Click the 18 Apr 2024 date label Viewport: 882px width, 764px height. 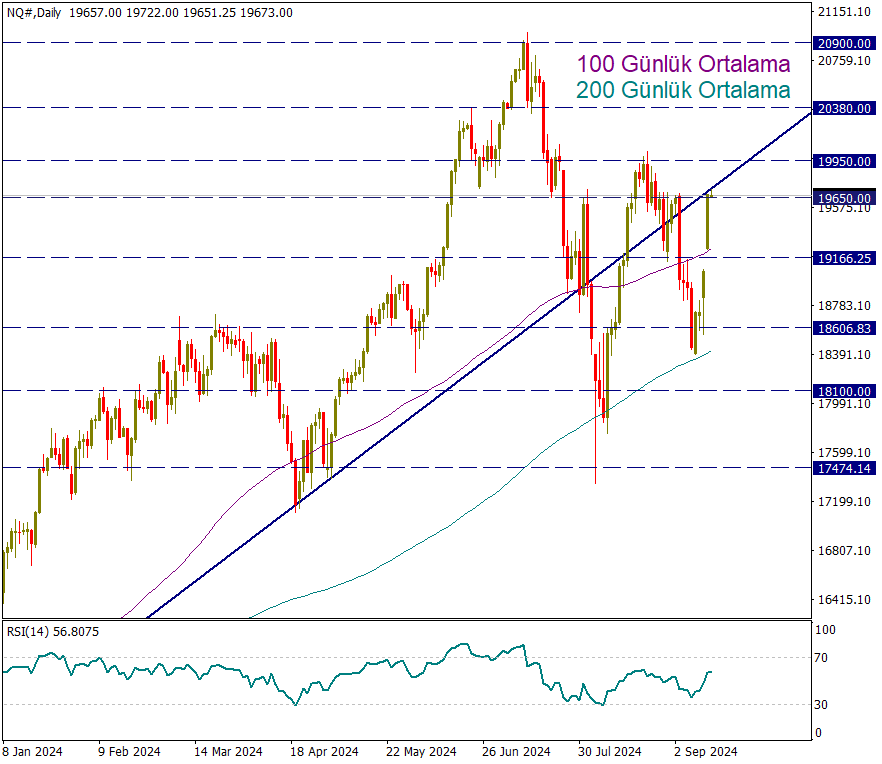324,752
